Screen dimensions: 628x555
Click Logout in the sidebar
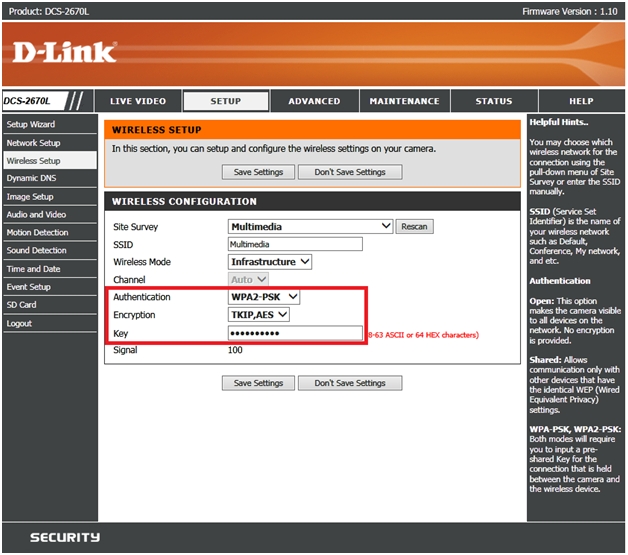tap(19, 323)
